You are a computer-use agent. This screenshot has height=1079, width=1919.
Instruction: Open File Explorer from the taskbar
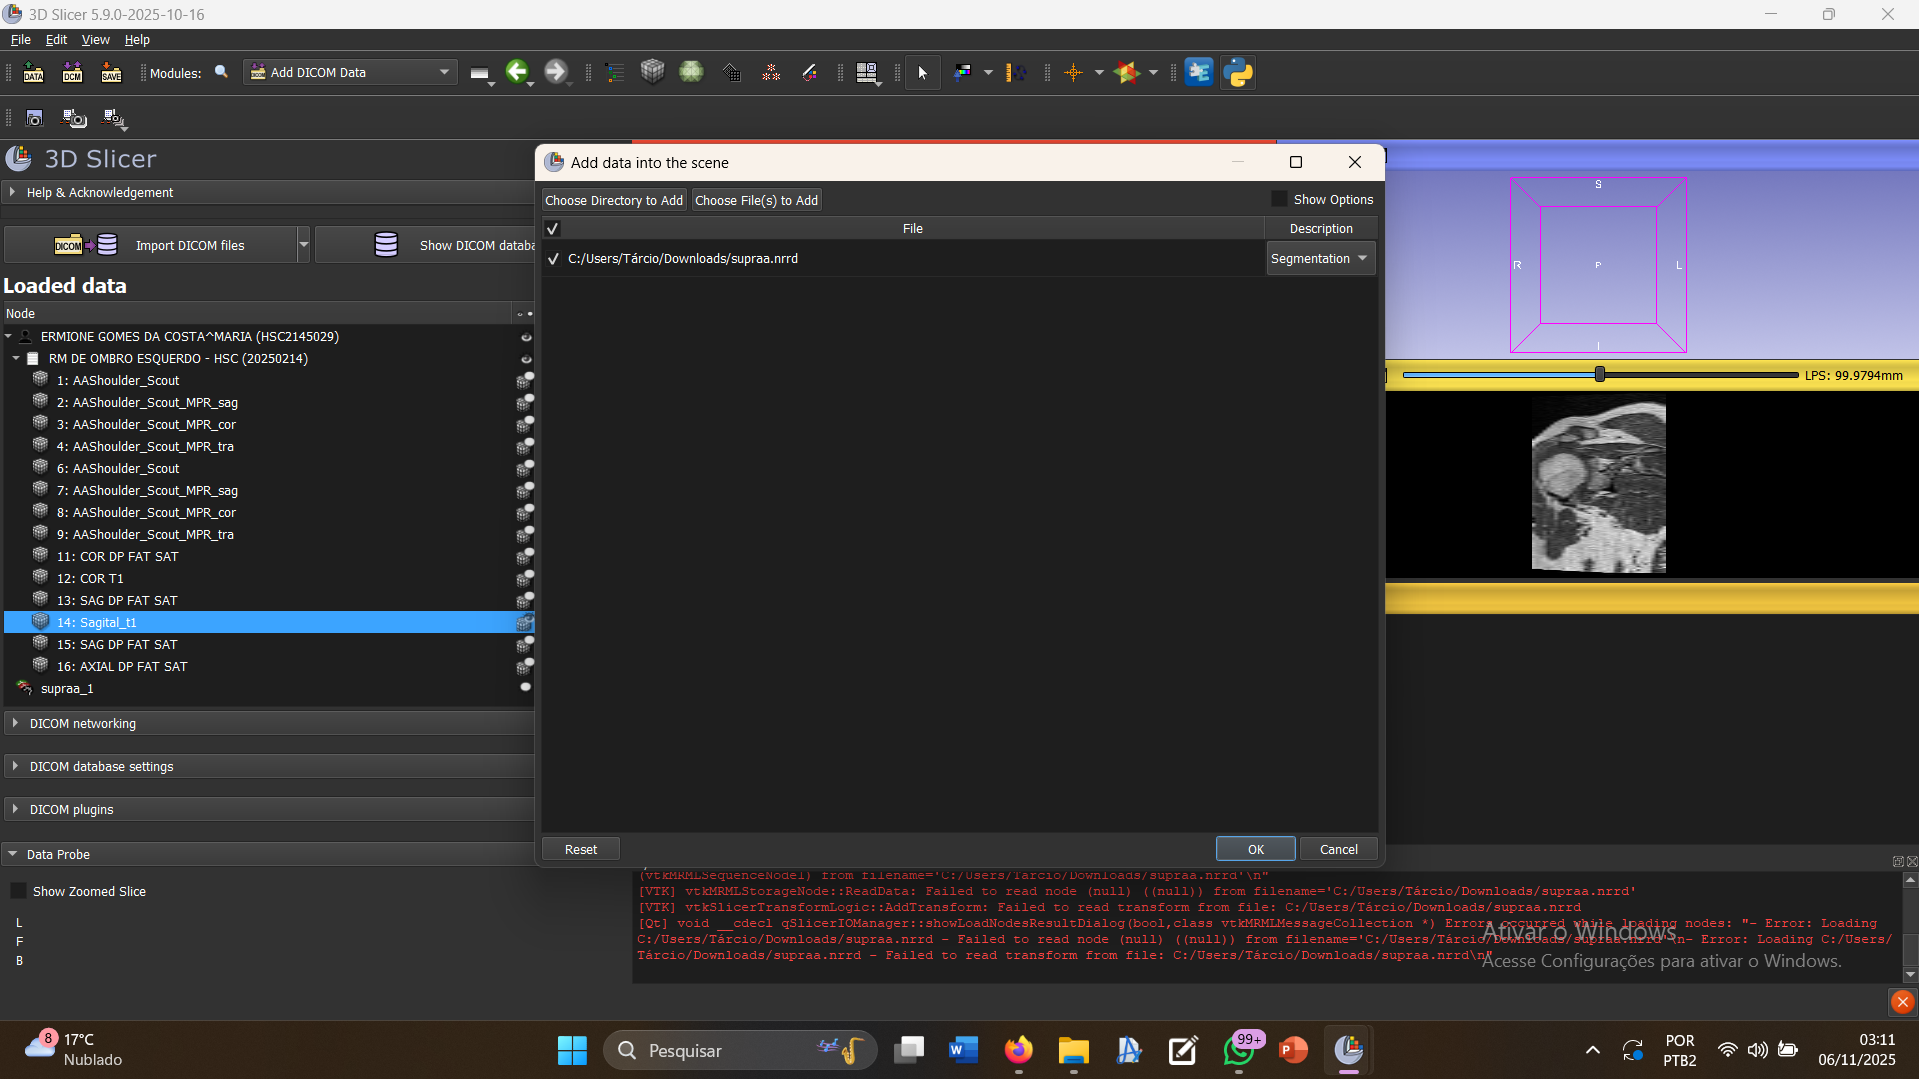1073,1050
